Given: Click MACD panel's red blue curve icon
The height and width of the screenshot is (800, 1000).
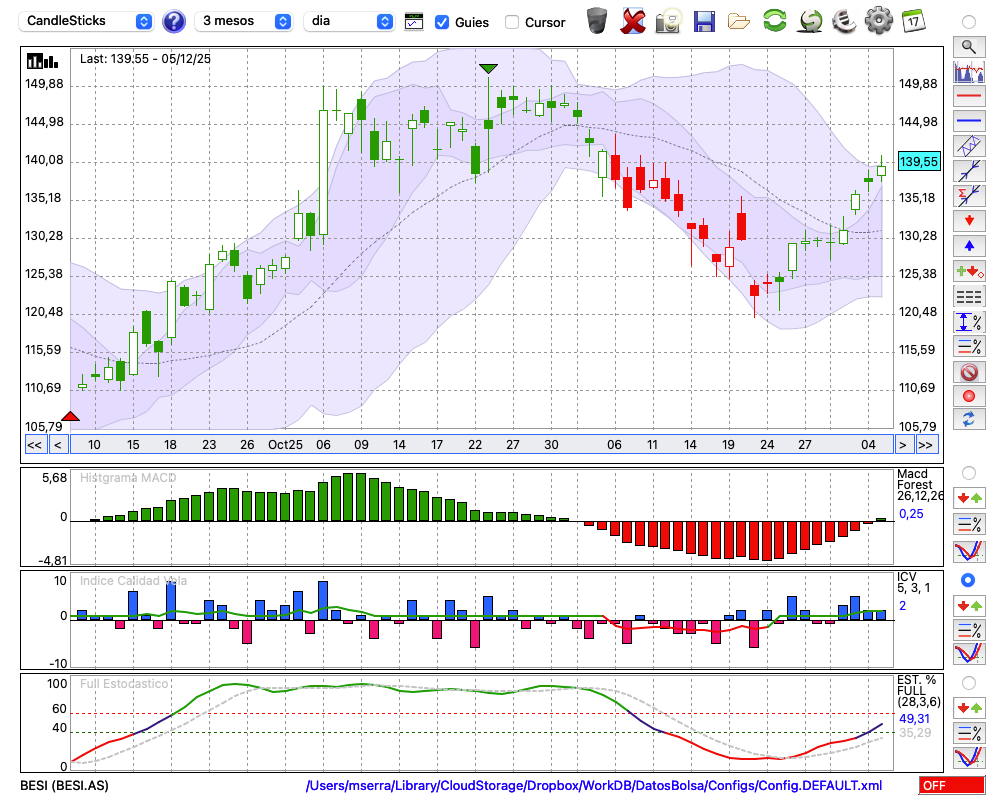Looking at the screenshot, I should coord(969,551).
